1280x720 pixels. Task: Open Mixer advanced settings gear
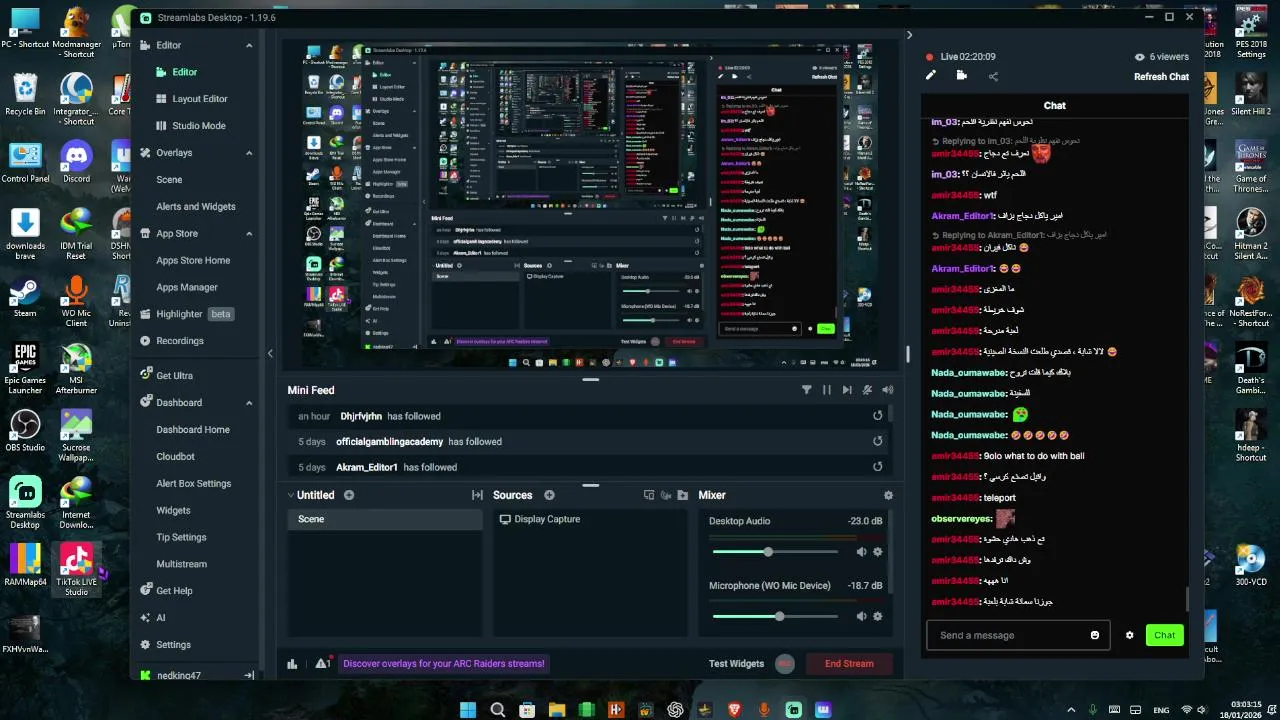coord(888,495)
